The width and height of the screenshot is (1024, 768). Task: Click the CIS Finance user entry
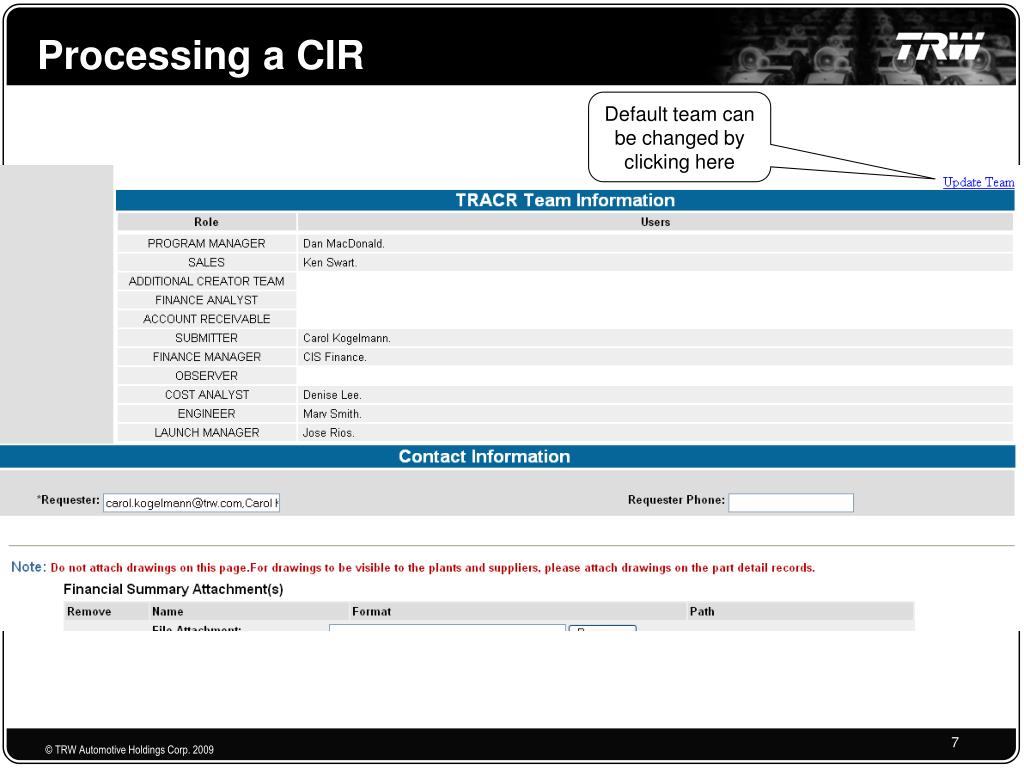coord(334,357)
